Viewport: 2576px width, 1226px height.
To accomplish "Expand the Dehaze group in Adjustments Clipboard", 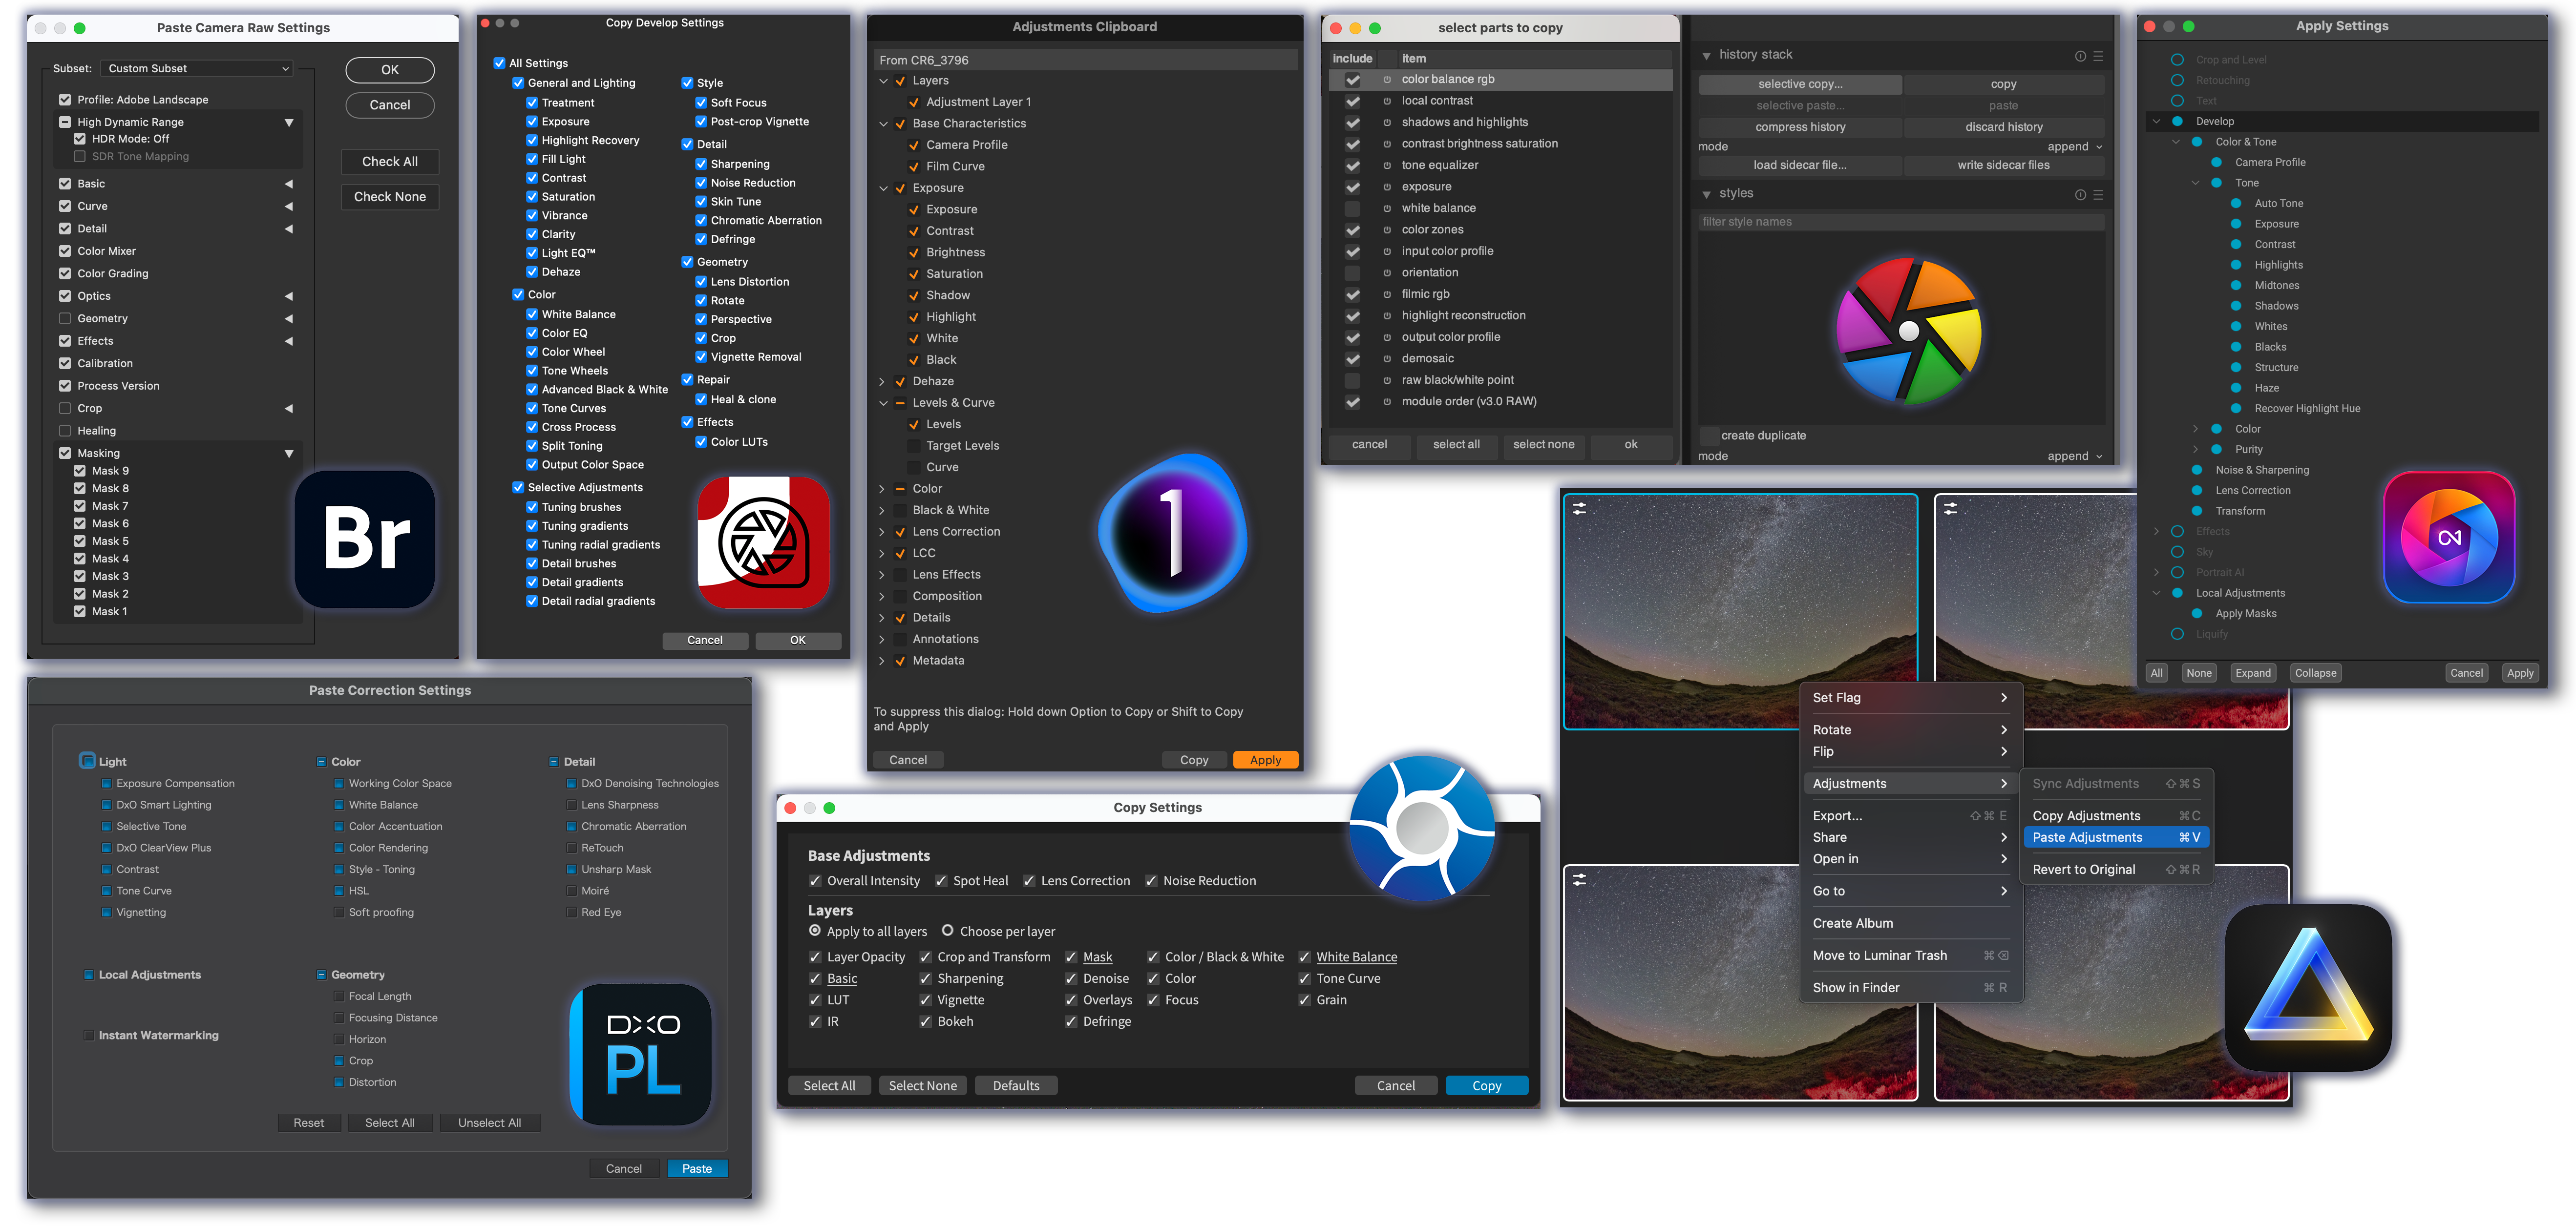I will [882, 381].
